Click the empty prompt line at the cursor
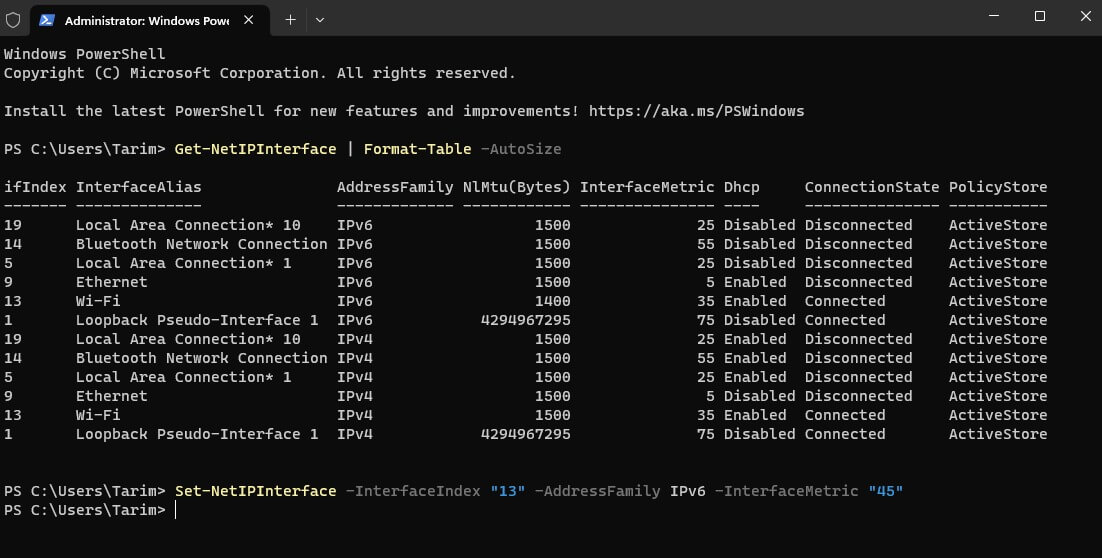The height and width of the screenshot is (558, 1102). coord(176,510)
